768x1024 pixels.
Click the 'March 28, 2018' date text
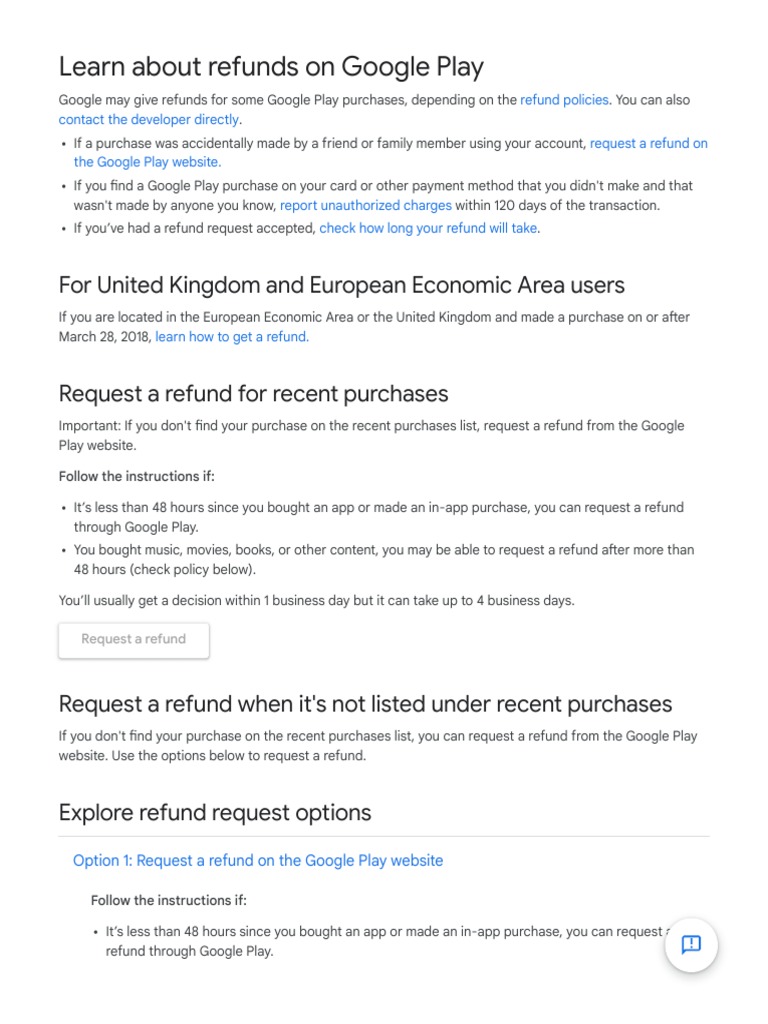pos(104,337)
